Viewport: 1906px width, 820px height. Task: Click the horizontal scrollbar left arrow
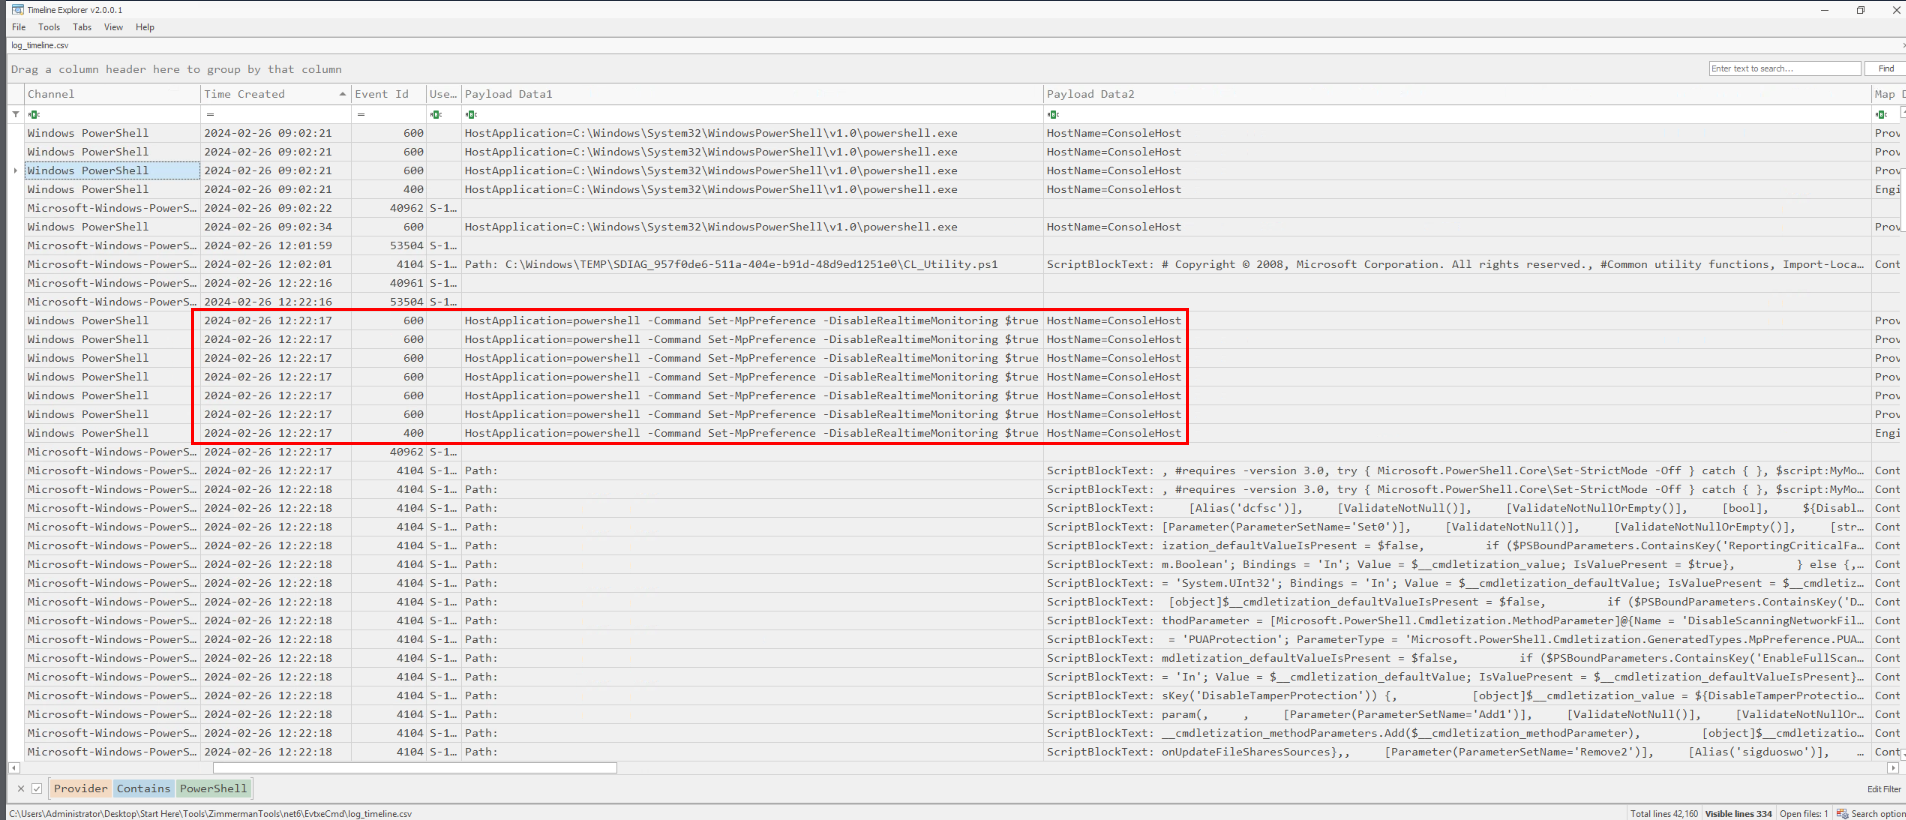pyautogui.click(x=14, y=768)
